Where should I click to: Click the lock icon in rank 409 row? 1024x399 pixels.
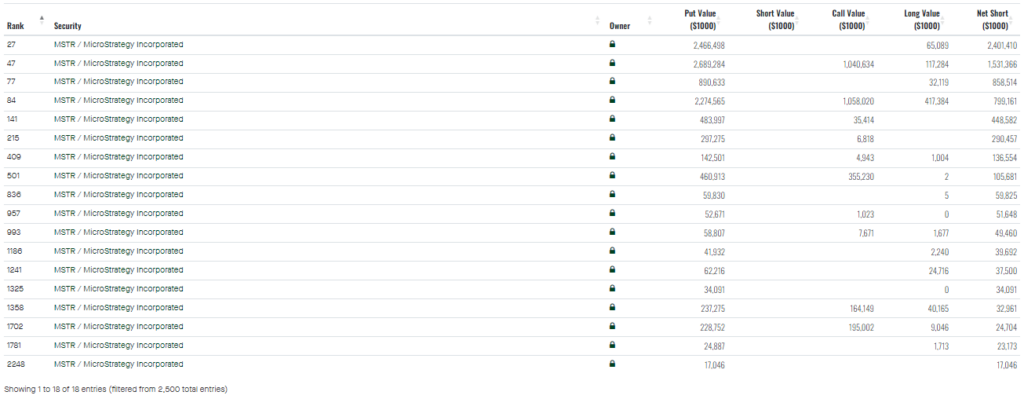pos(612,157)
